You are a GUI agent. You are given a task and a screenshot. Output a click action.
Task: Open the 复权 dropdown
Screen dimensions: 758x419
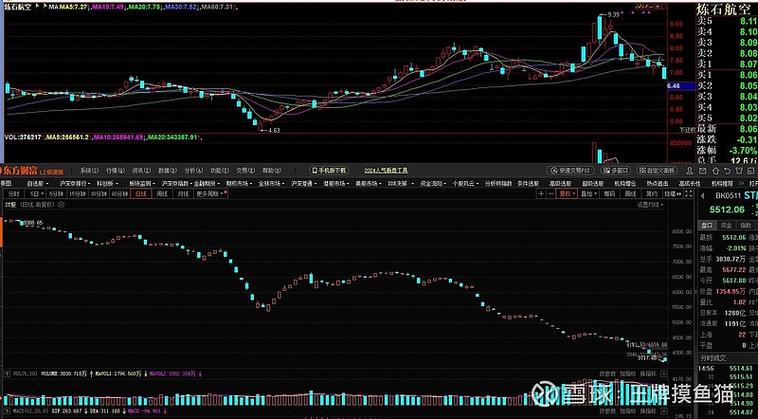tap(567, 194)
